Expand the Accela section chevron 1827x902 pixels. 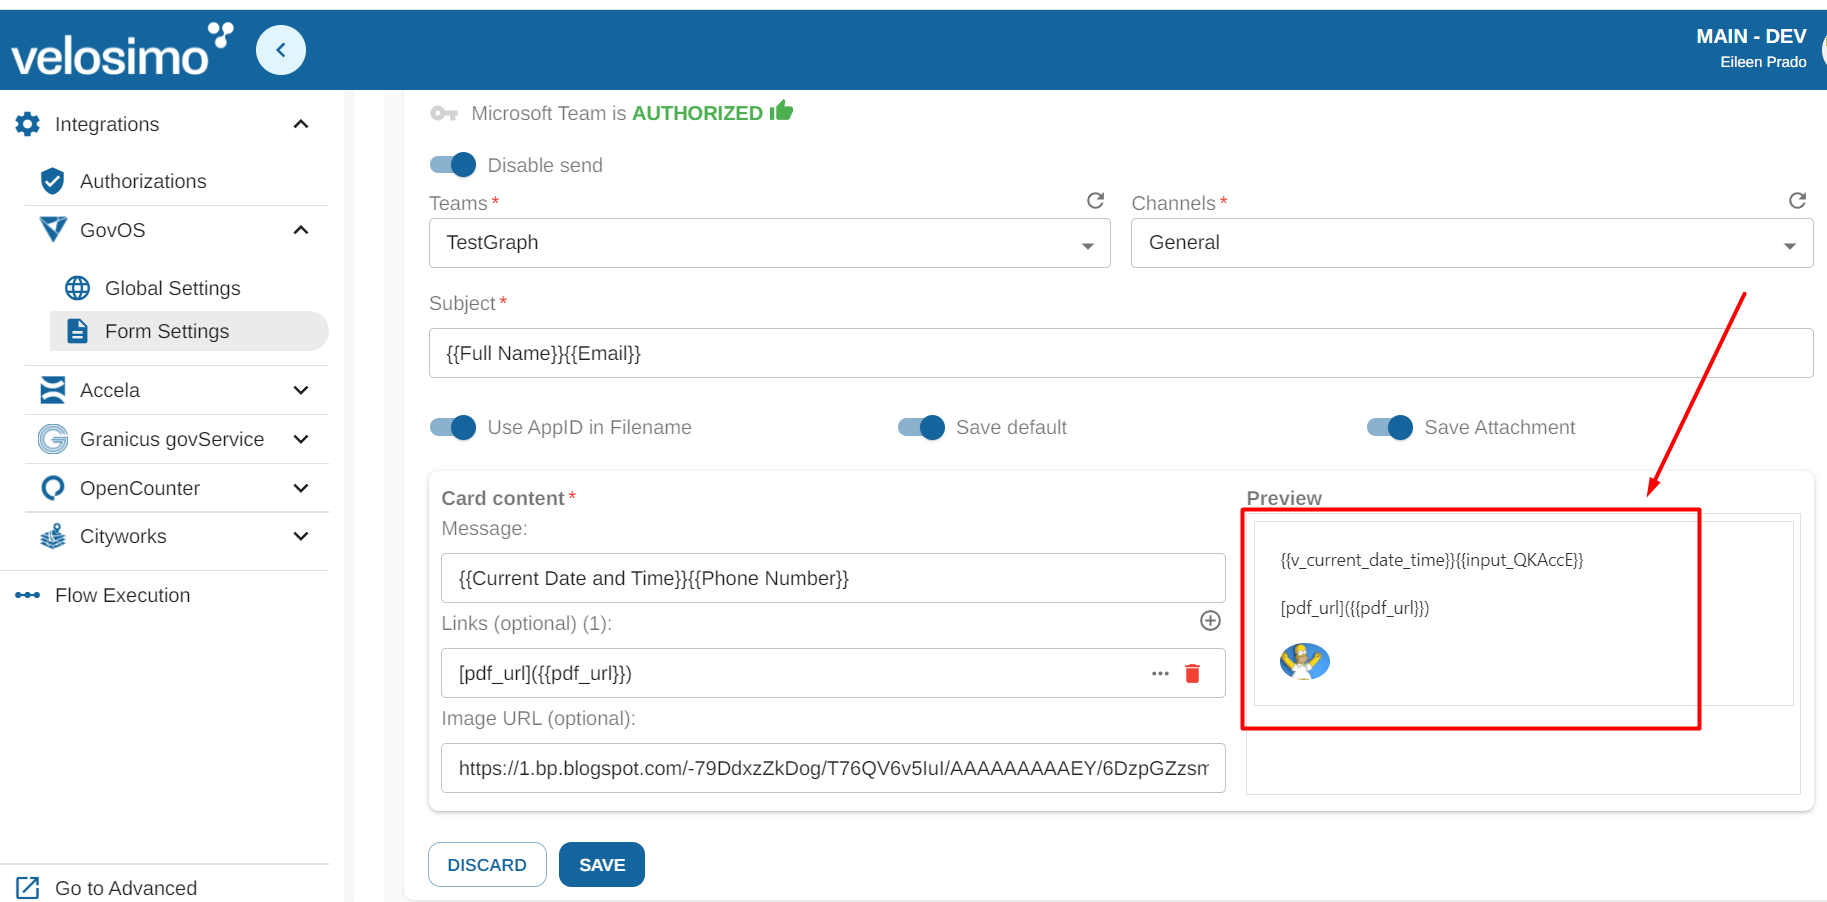301,390
